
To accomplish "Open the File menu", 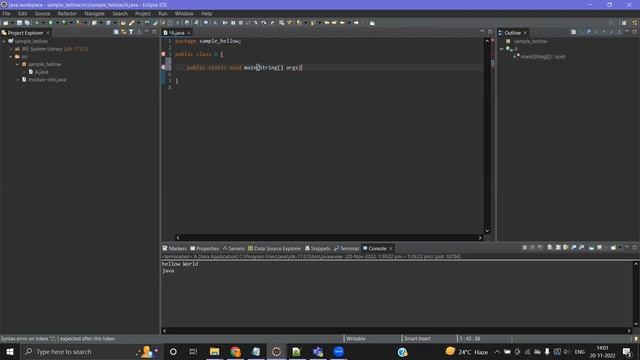I will (x=6, y=13).
